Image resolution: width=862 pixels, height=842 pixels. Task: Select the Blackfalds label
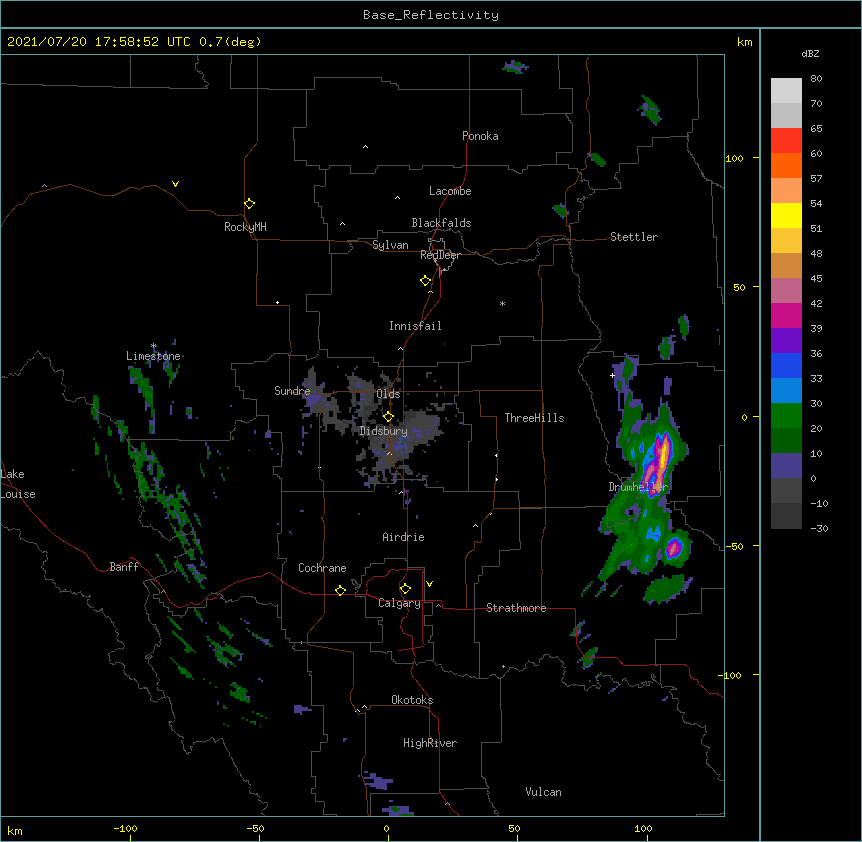pyautogui.click(x=441, y=223)
